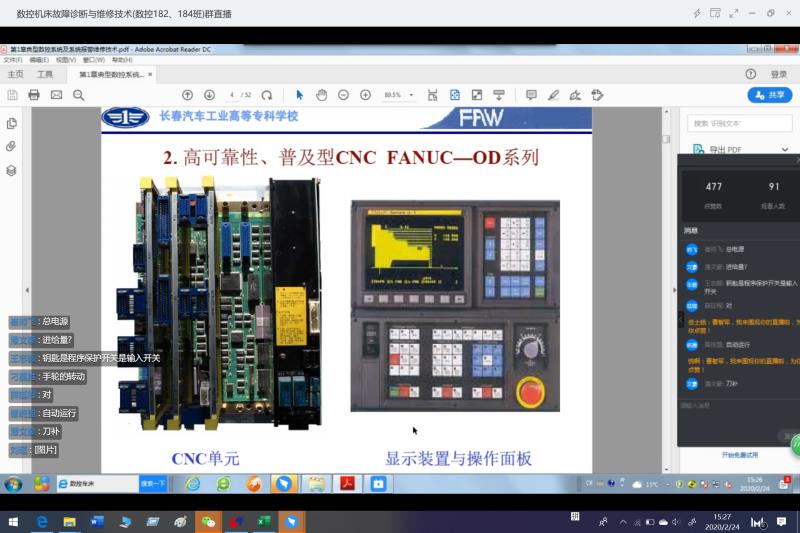800x533 pixels.
Task: Open the 视图(V) menu
Action: click(x=66, y=60)
